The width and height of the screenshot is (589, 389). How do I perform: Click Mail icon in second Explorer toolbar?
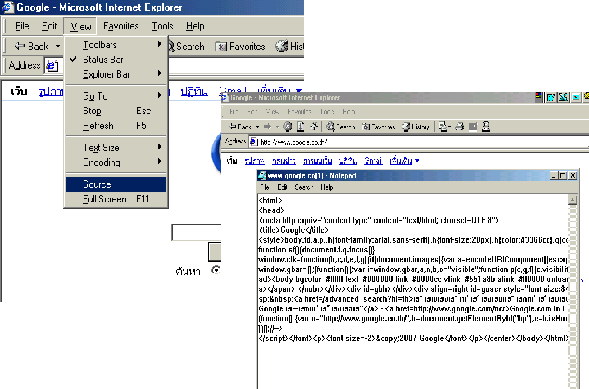coord(444,127)
